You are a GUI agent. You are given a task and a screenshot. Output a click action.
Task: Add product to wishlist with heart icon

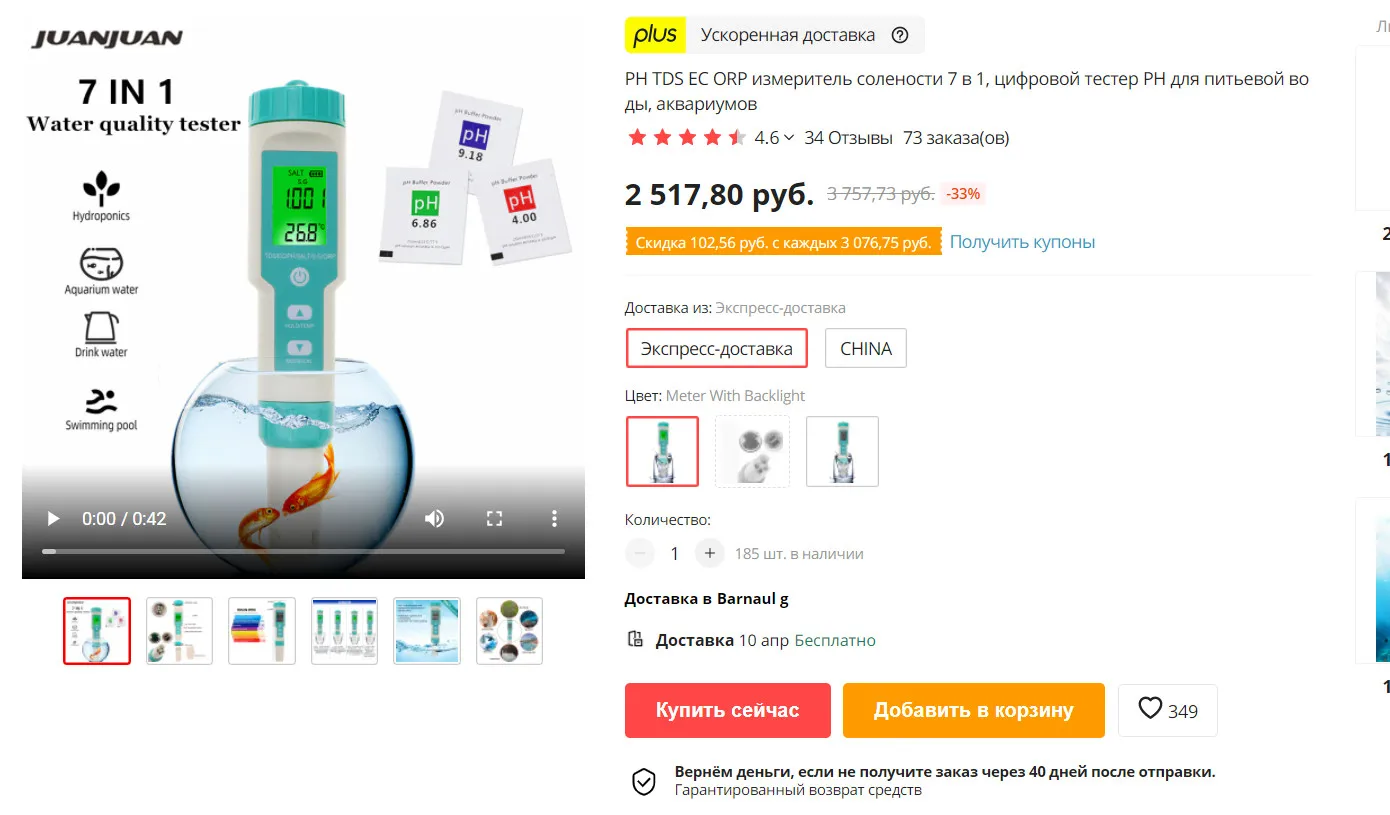click(1168, 710)
